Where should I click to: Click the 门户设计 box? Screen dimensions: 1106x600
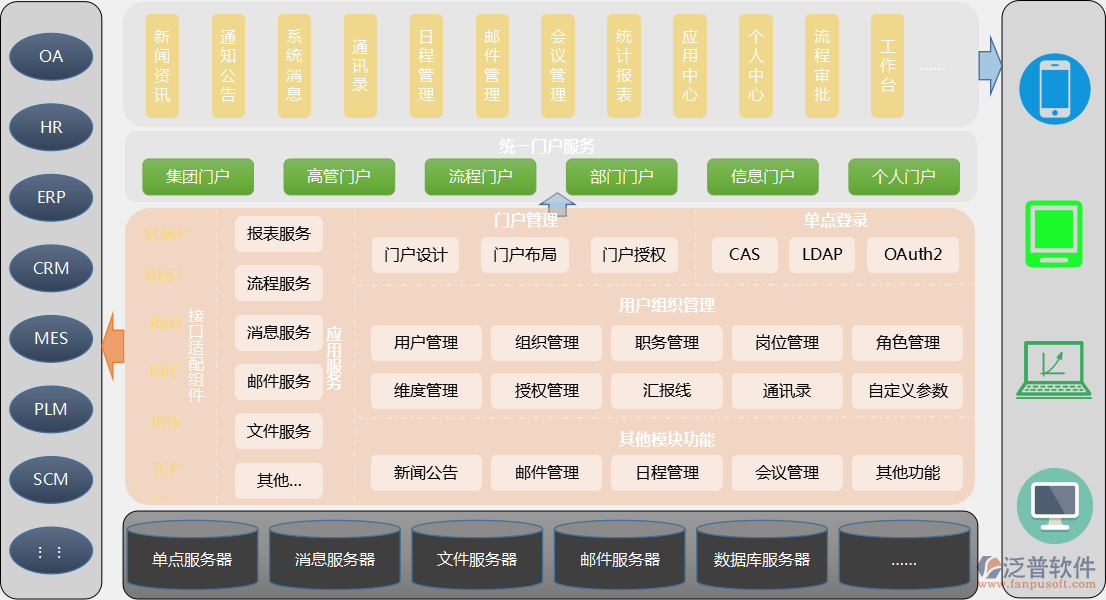coord(415,255)
